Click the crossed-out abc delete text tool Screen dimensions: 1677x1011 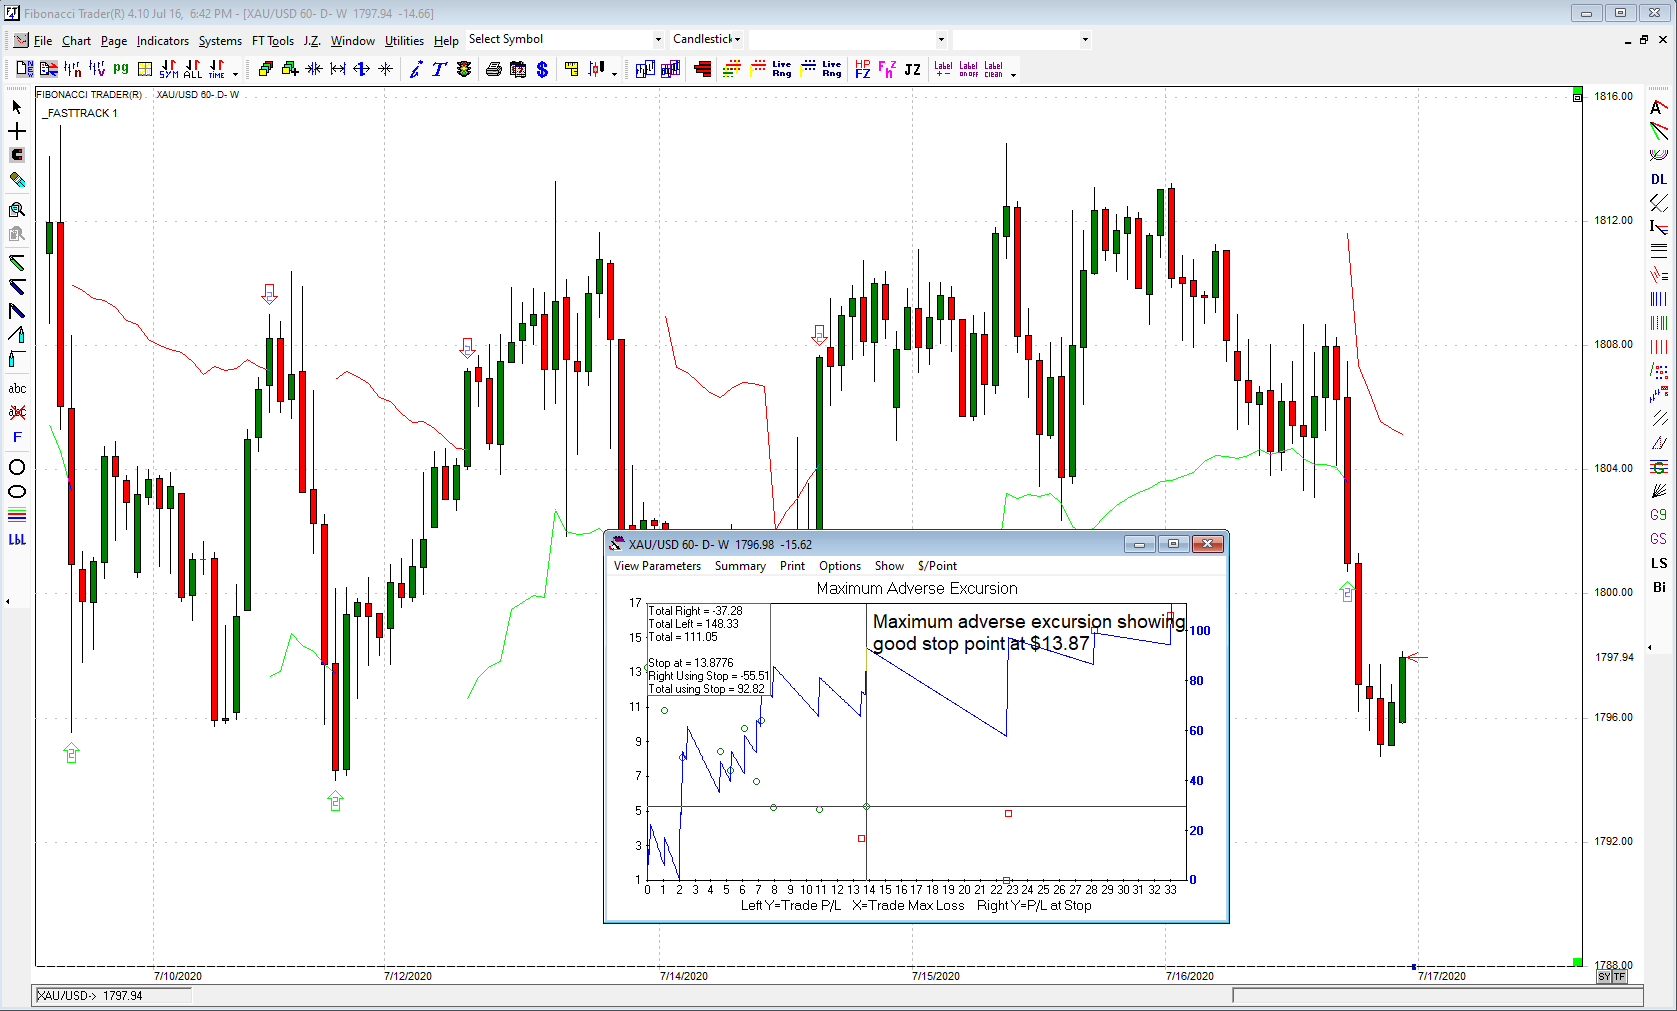(17, 412)
